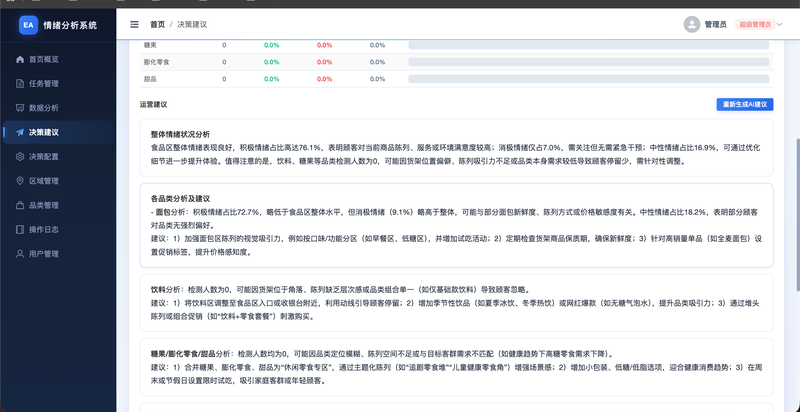Open 任务管理 menu item

pyautogui.click(x=58, y=84)
